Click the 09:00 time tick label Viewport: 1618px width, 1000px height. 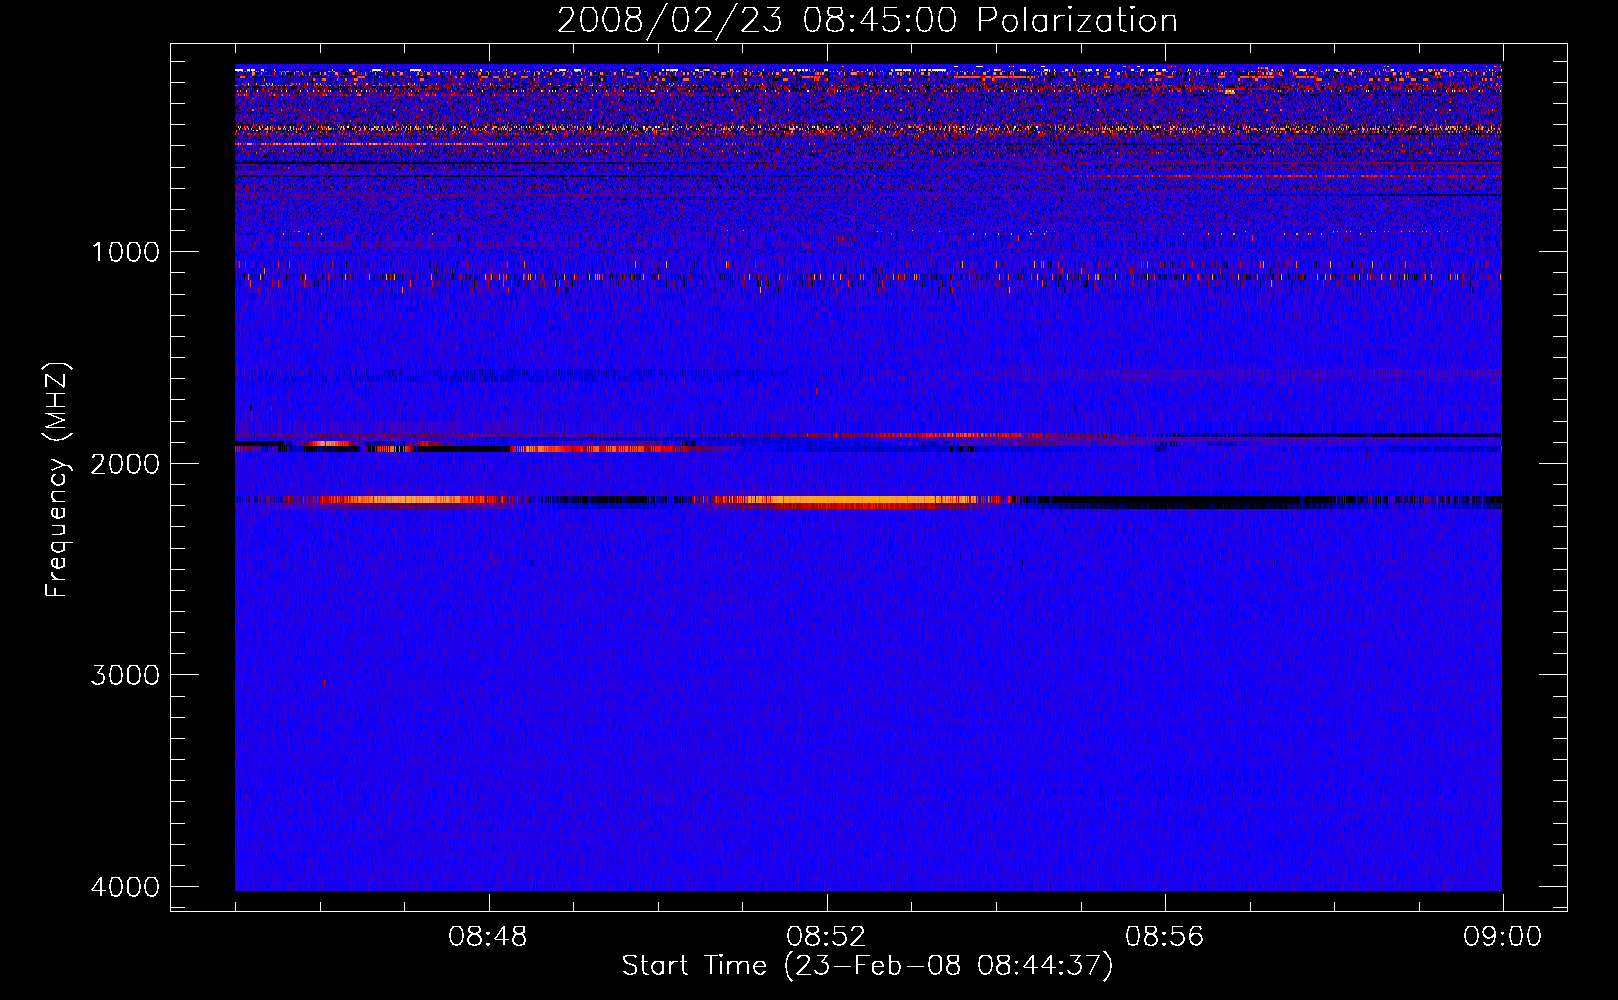(1502, 937)
